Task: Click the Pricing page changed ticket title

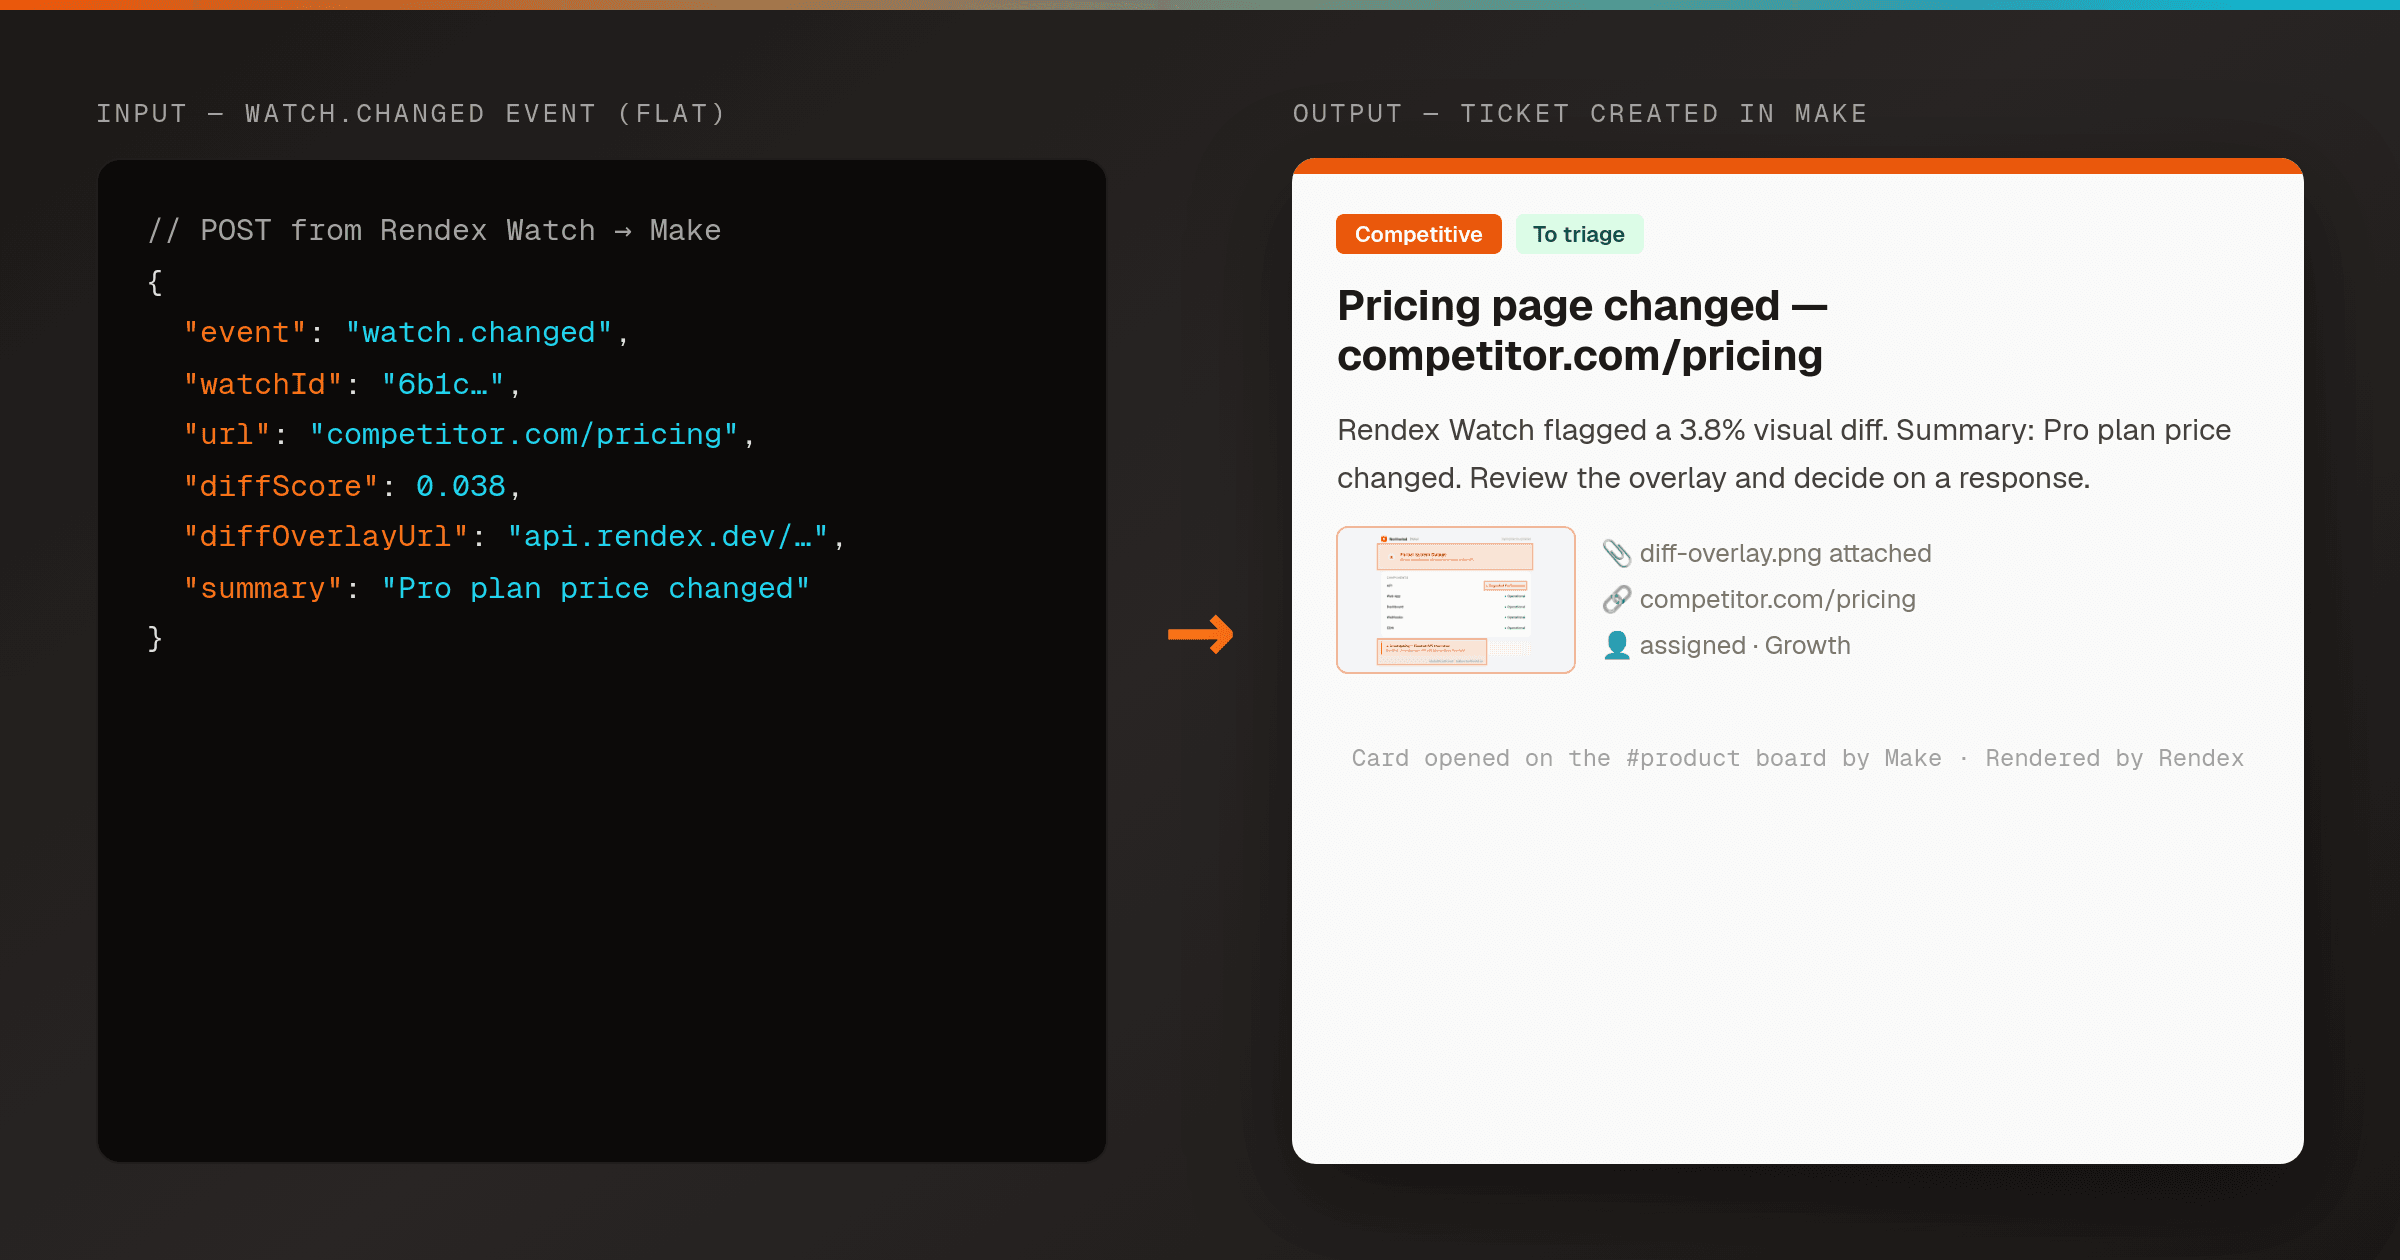Action: (1582, 330)
